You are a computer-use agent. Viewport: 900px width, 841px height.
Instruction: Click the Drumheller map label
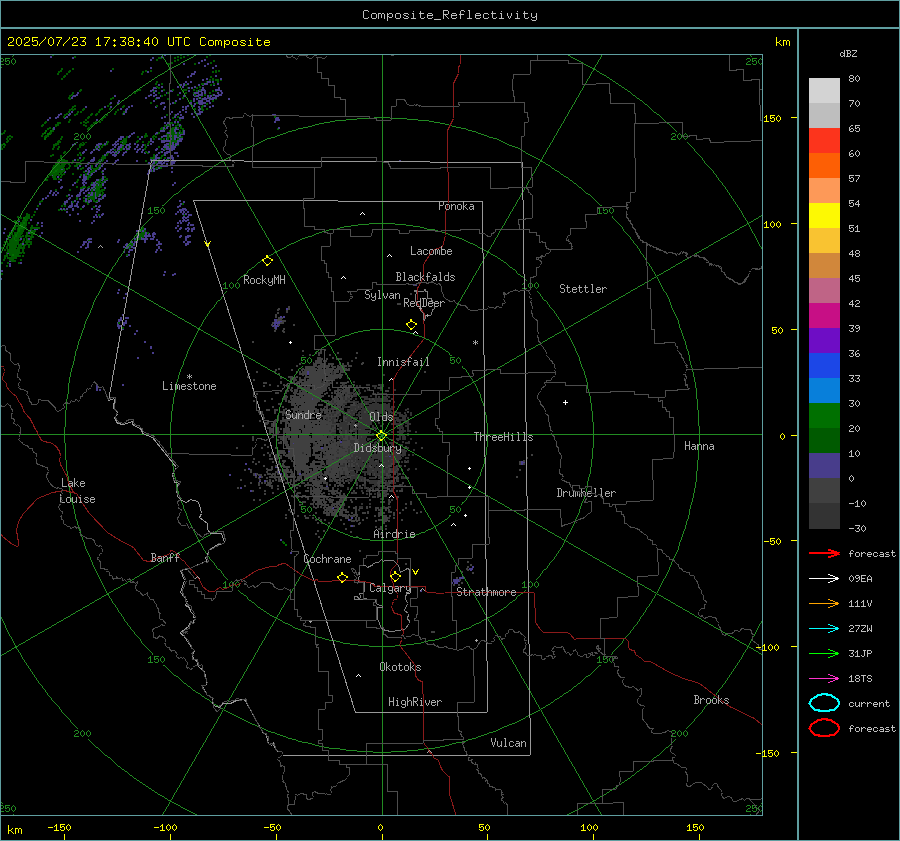pos(586,493)
